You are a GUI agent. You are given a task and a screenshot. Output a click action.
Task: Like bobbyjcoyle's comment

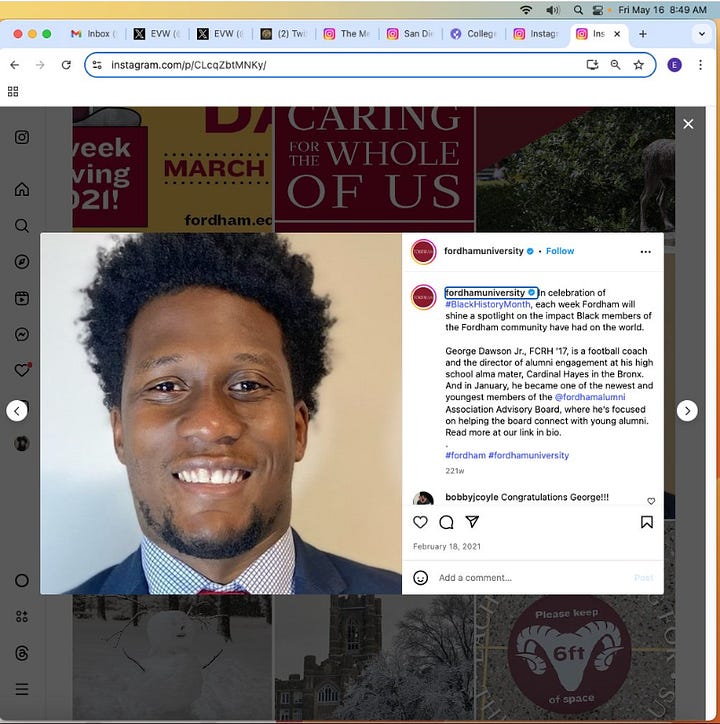[x=651, y=501]
